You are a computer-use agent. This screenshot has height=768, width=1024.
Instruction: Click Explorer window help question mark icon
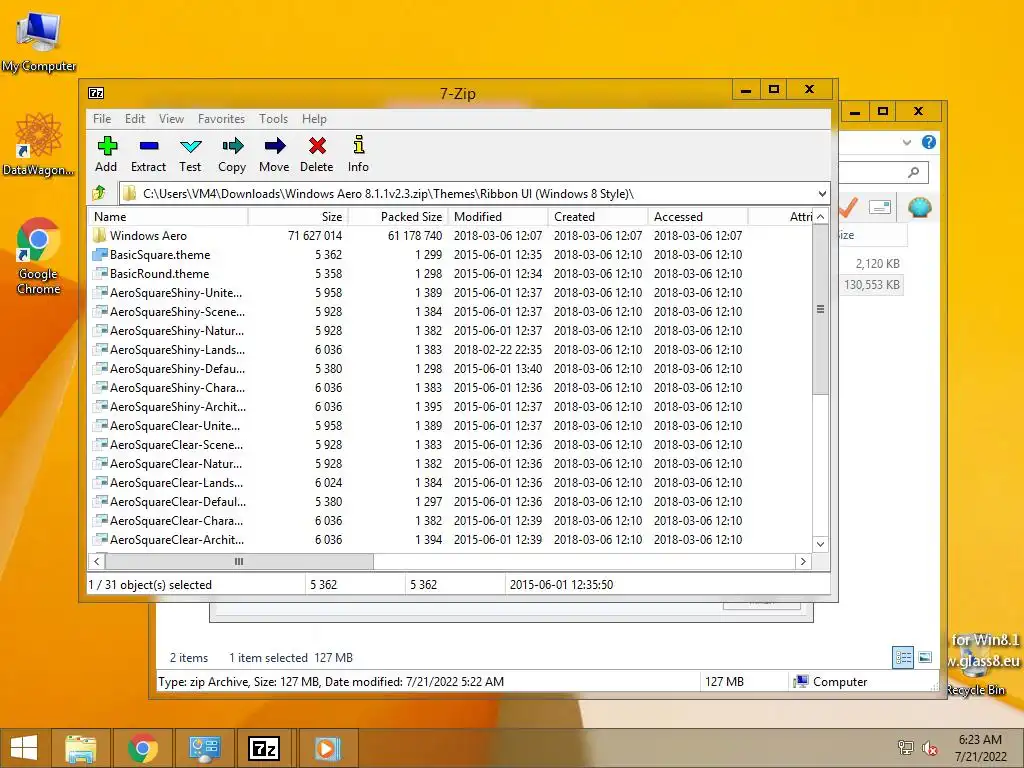[x=929, y=142]
